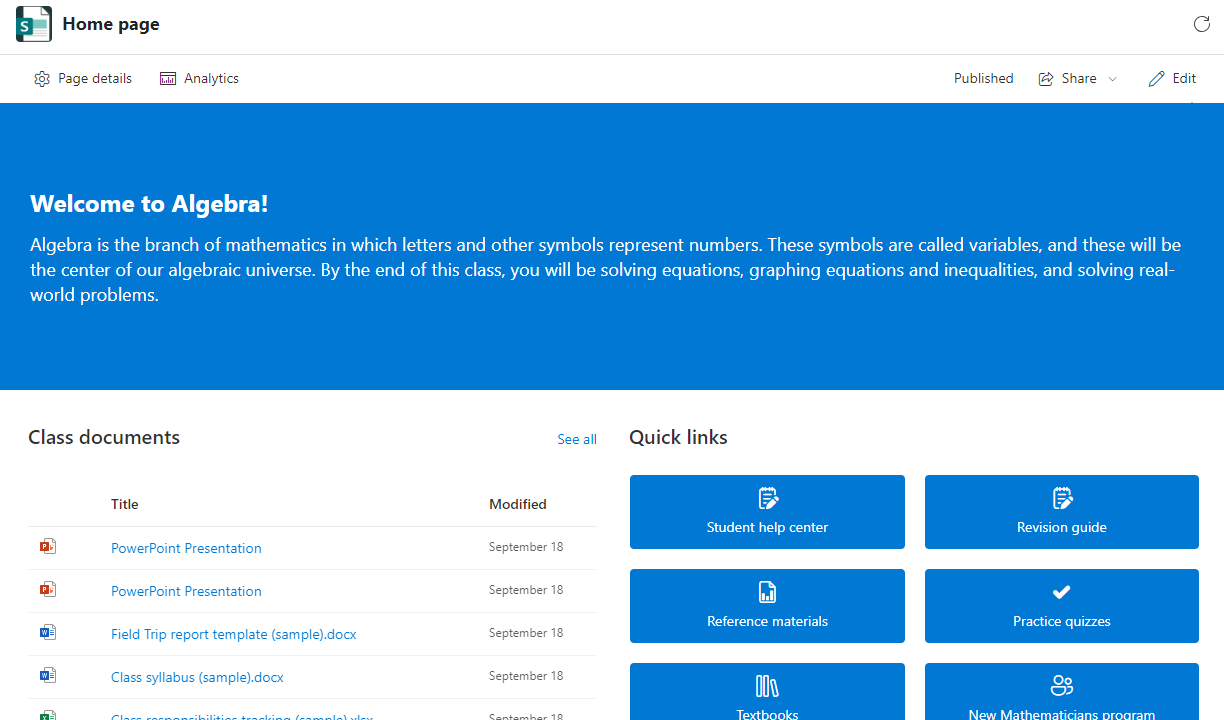This screenshot has width=1224, height=720.
Task: Open the See all documents link
Action: pos(577,438)
